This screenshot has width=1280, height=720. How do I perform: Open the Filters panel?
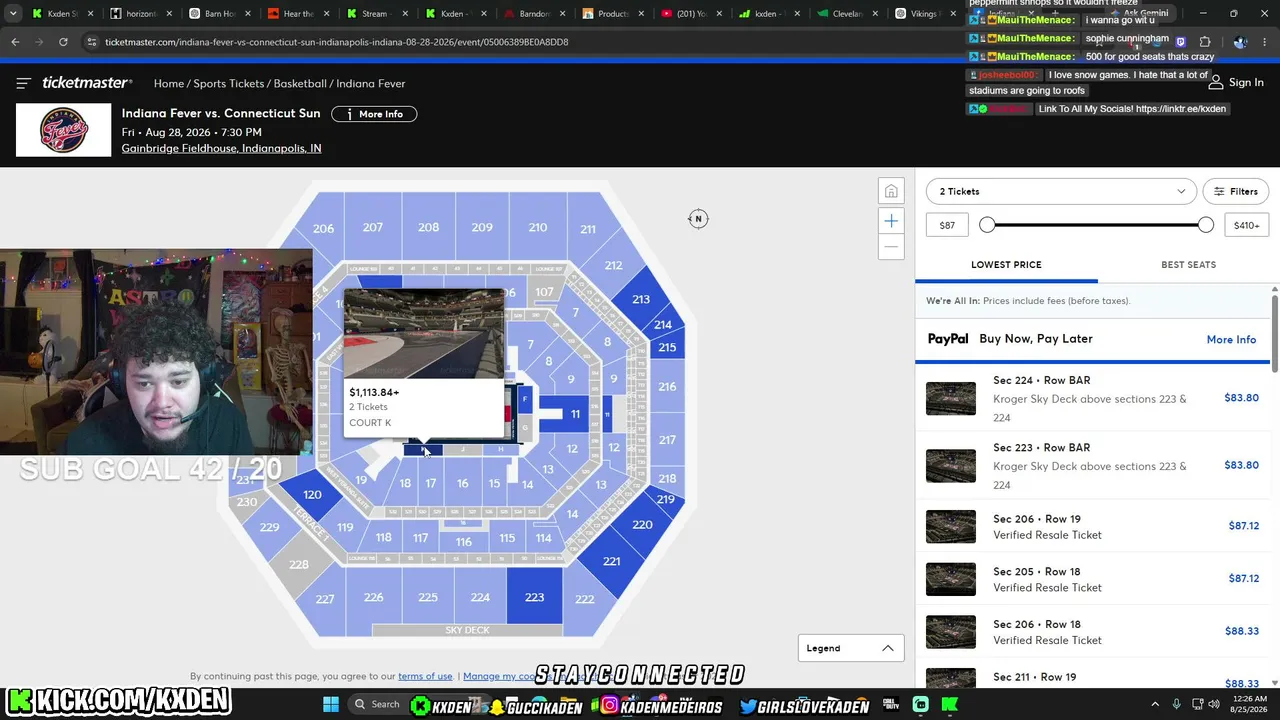[1235, 191]
